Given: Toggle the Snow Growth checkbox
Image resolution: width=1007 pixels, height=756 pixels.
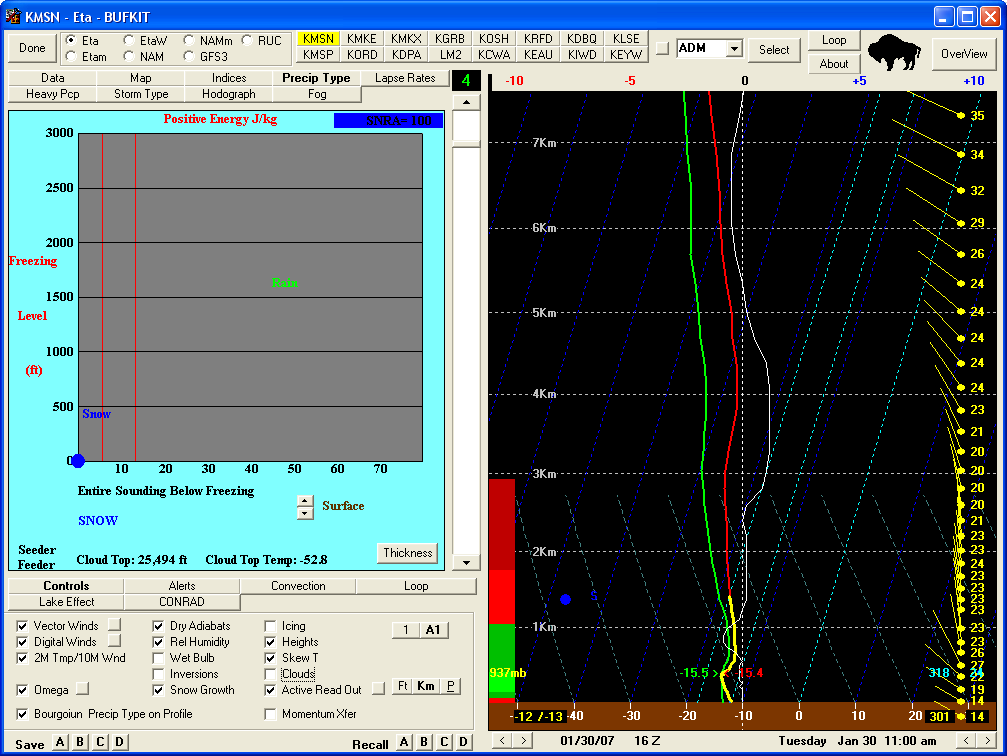Looking at the screenshot, I should point(159,690).
